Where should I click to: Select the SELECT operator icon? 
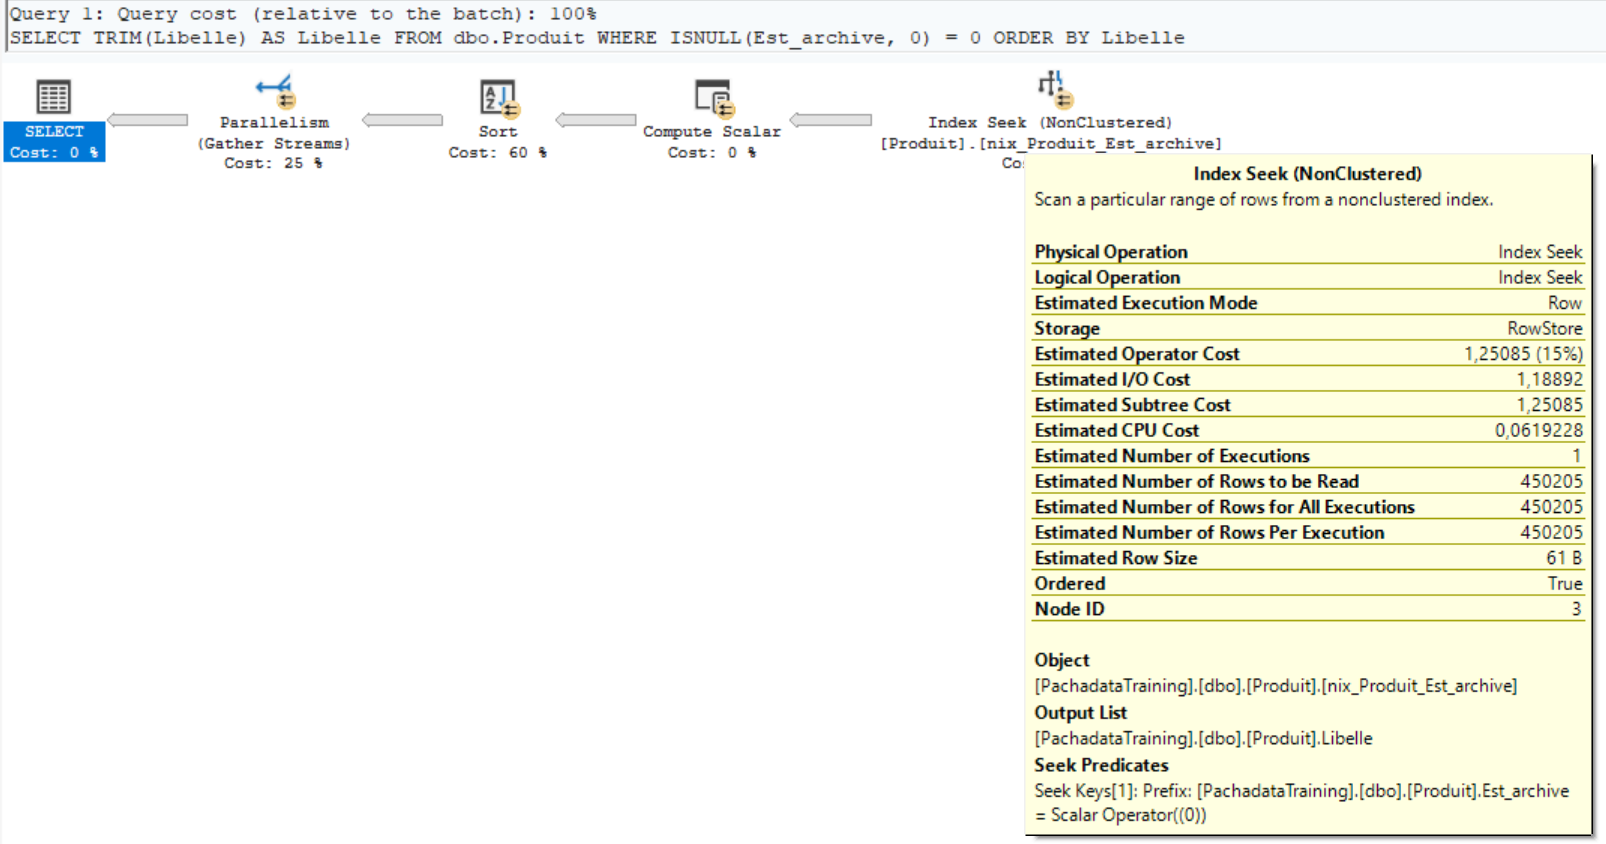53,97
